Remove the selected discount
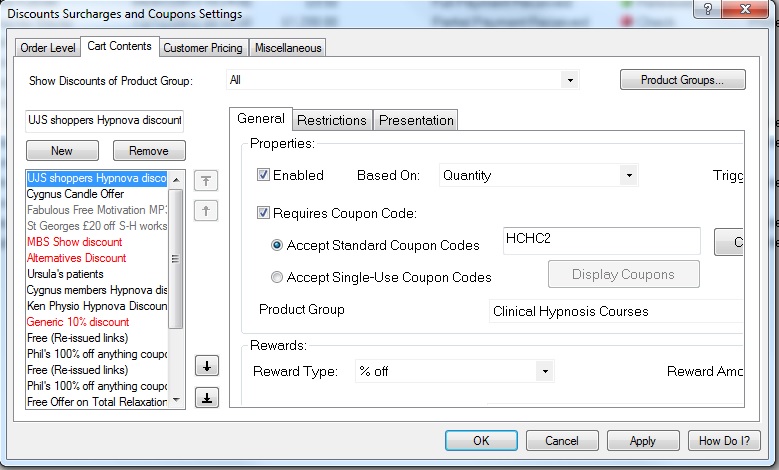The image size is (779, 470). pos(149,150)
